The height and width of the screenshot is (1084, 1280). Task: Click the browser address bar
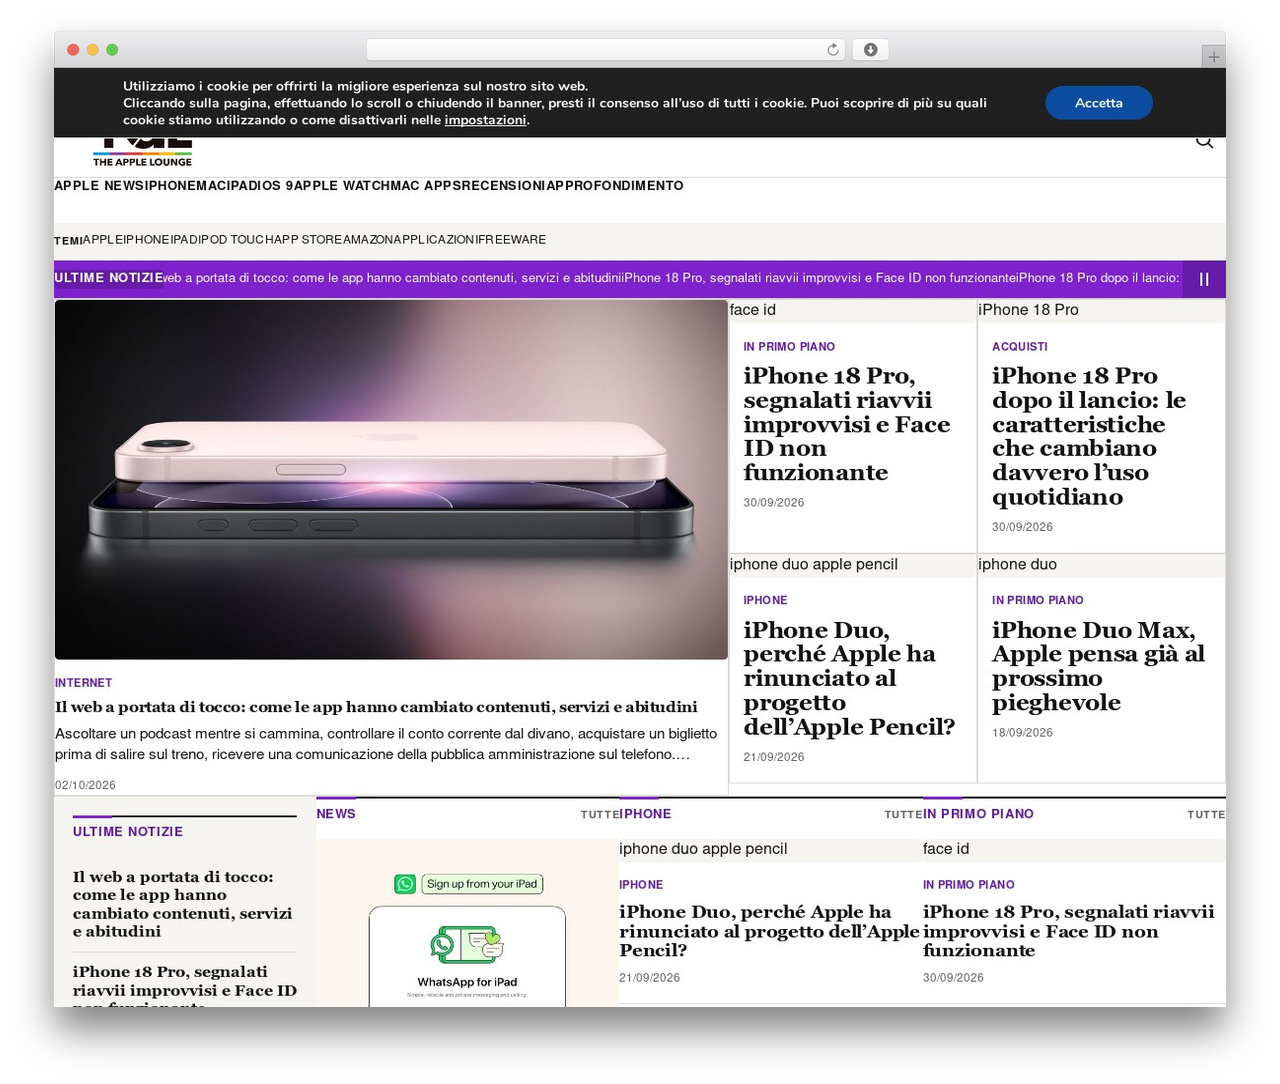click(606, 49)
